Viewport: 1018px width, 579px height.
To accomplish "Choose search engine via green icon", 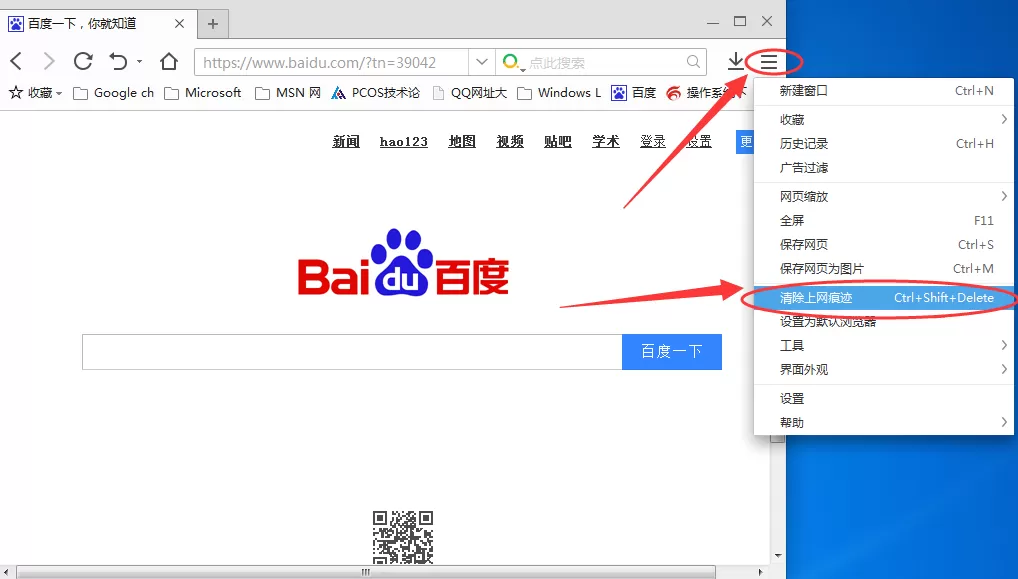I will pyautogui.click(x=511, y=62).
